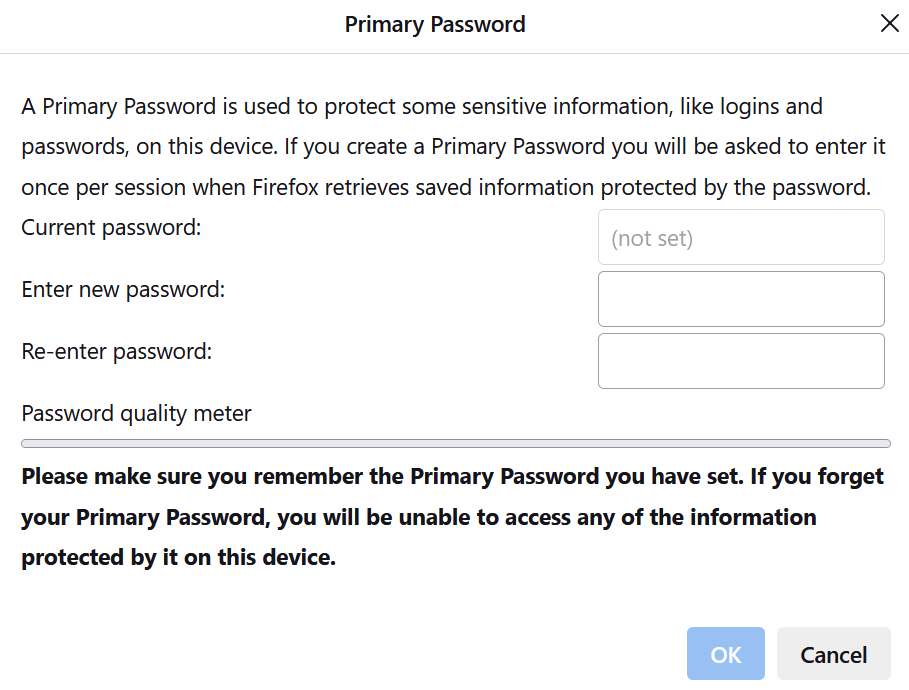Screen dimensions: 909x690
Task: Click the Primary Password dialog title
Action: point(435,25)
